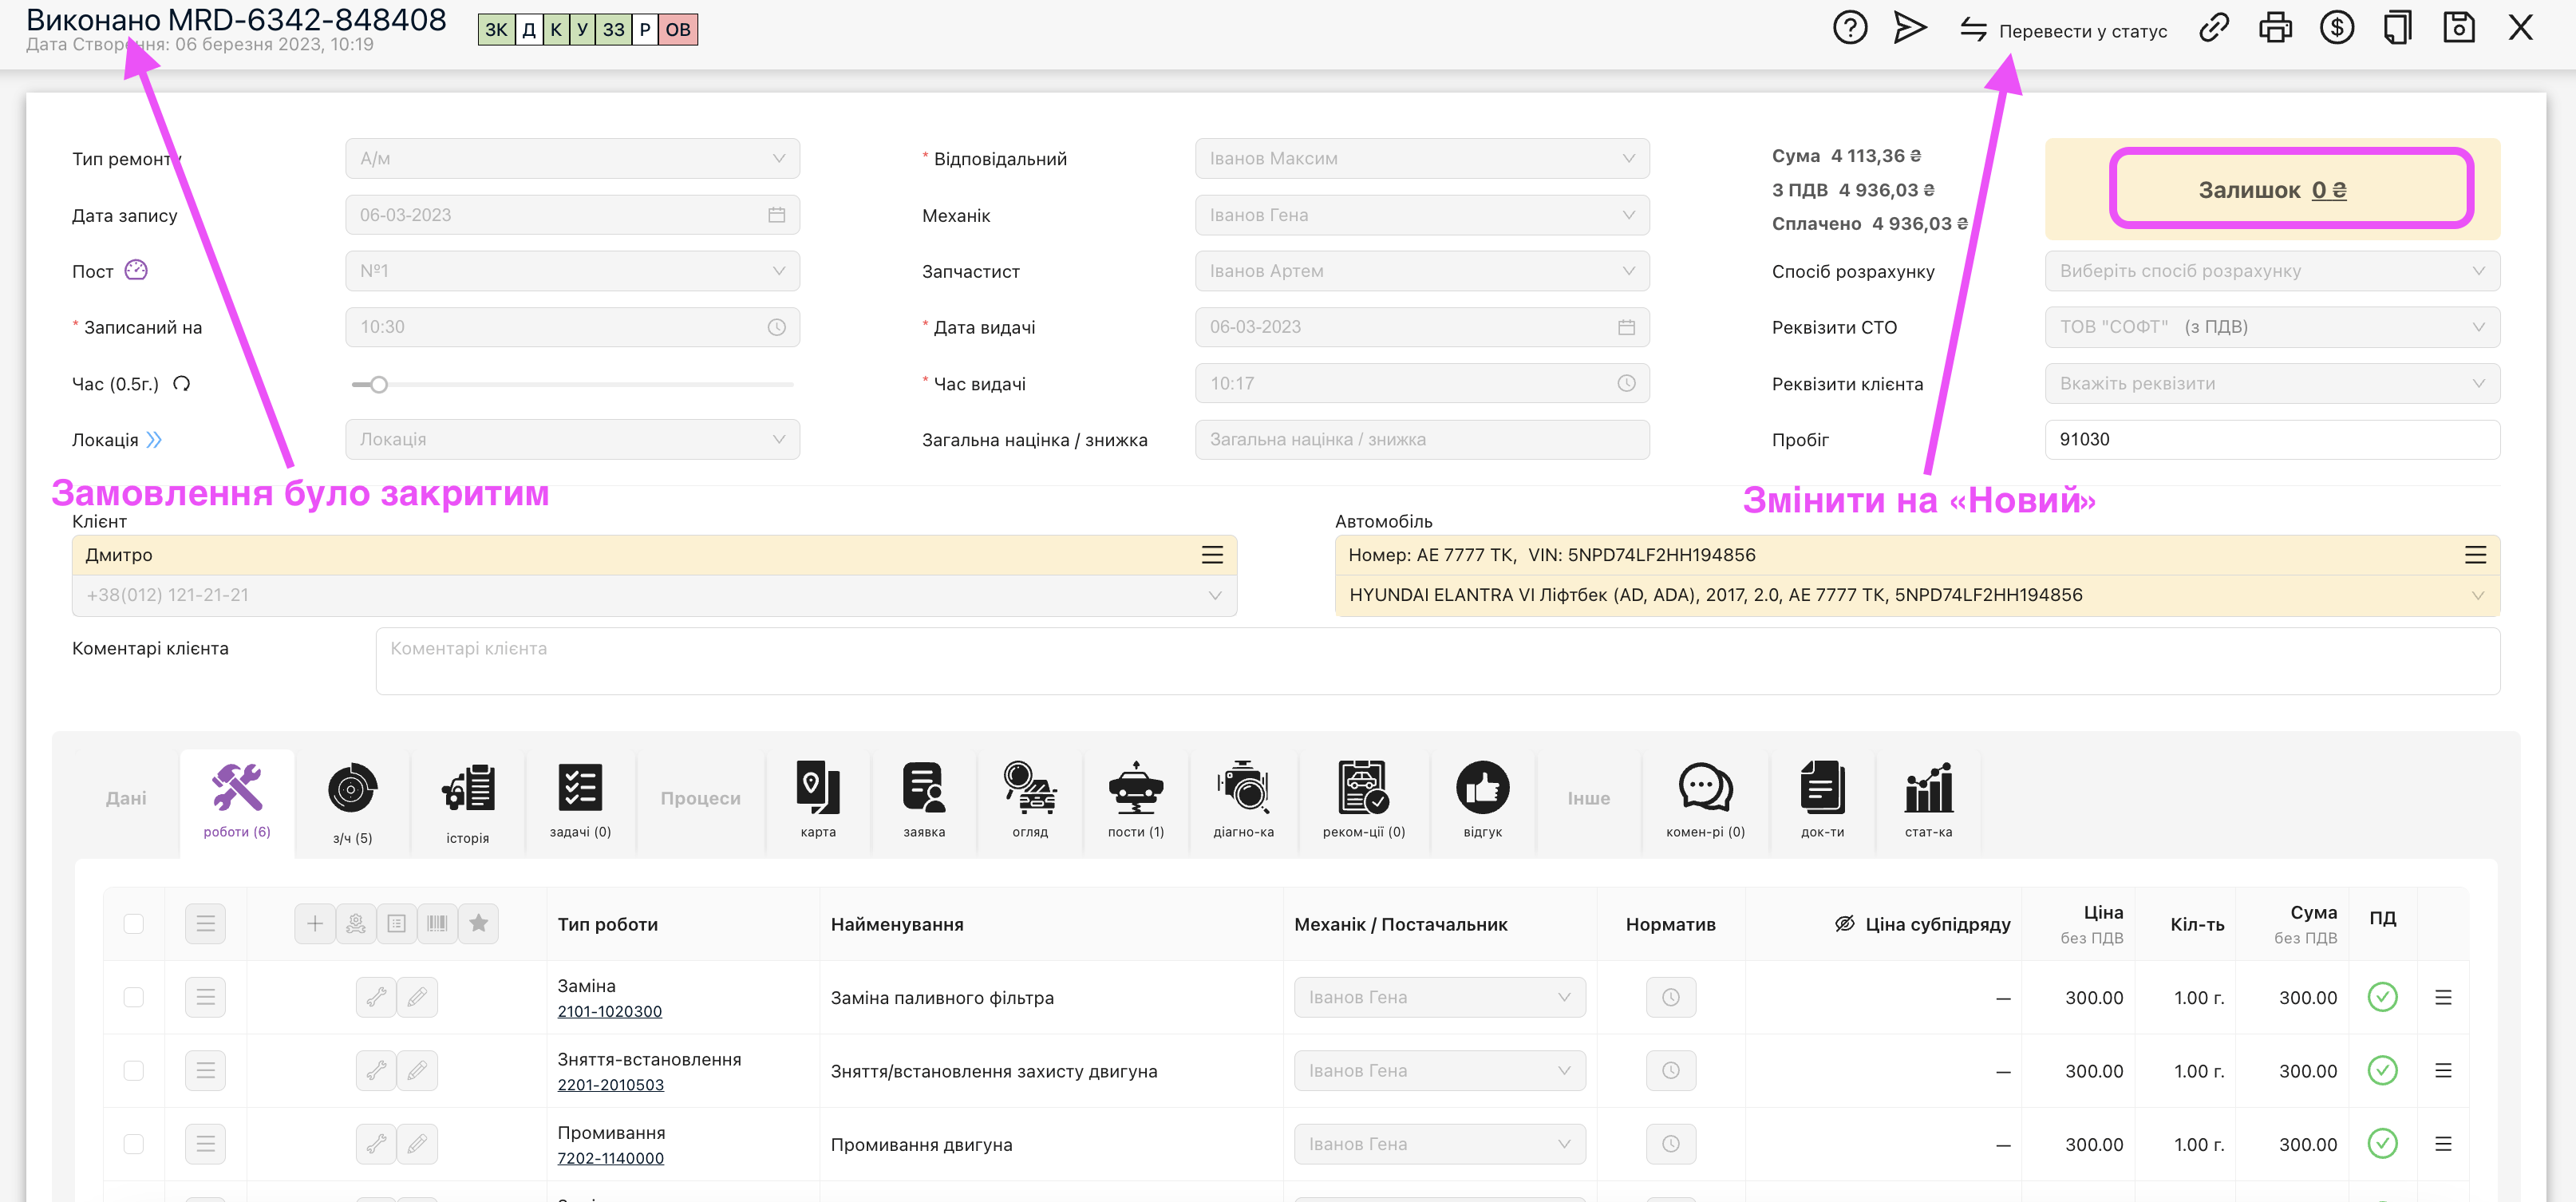Open the Спосіб розрахунку dropdown
The image size is (2576, 1202).
2271,271
